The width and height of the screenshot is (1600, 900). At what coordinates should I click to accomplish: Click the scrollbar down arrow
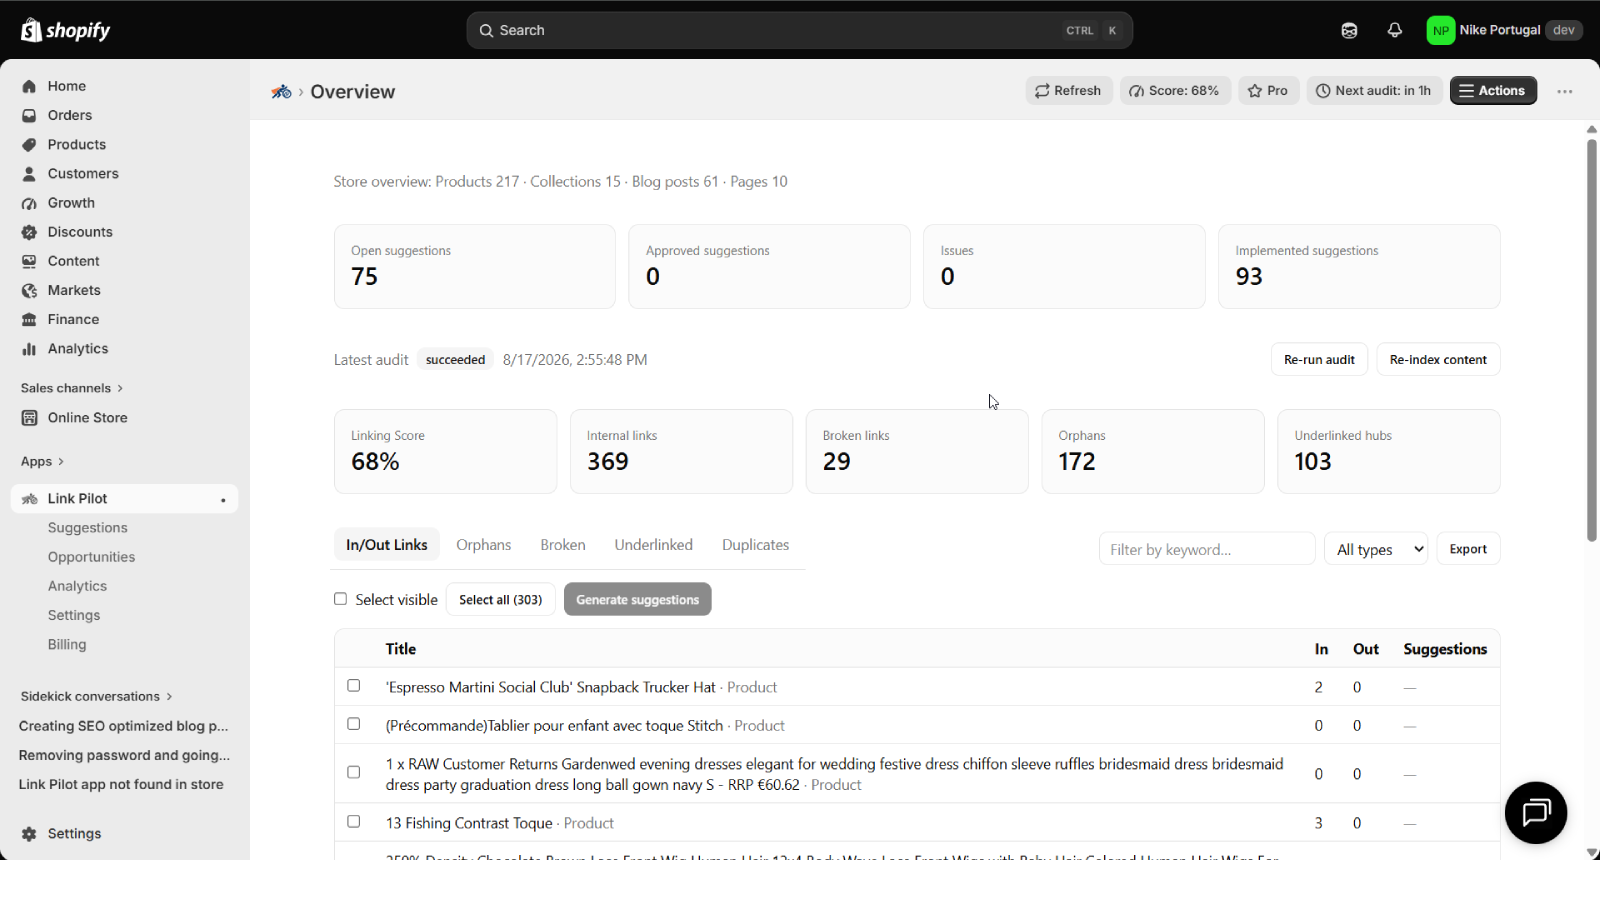click(x=1592, y=853)
